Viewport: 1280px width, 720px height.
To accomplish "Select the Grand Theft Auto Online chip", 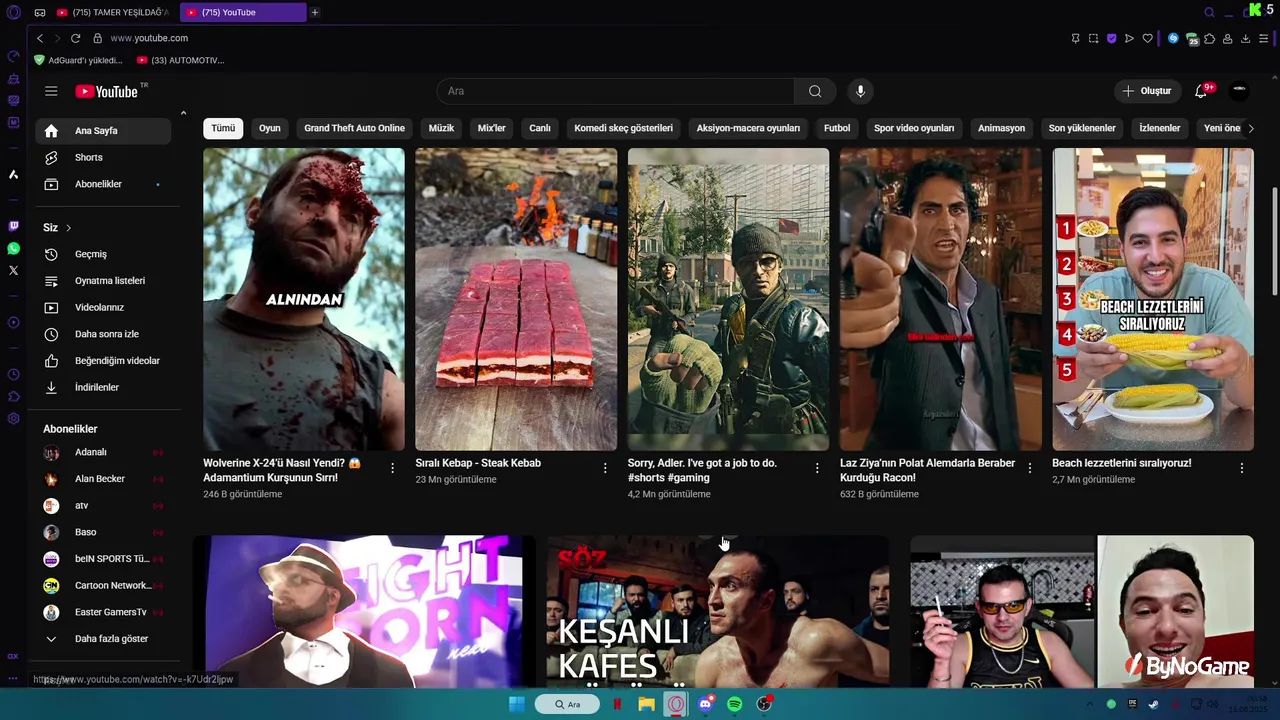I will click(354, 128).
